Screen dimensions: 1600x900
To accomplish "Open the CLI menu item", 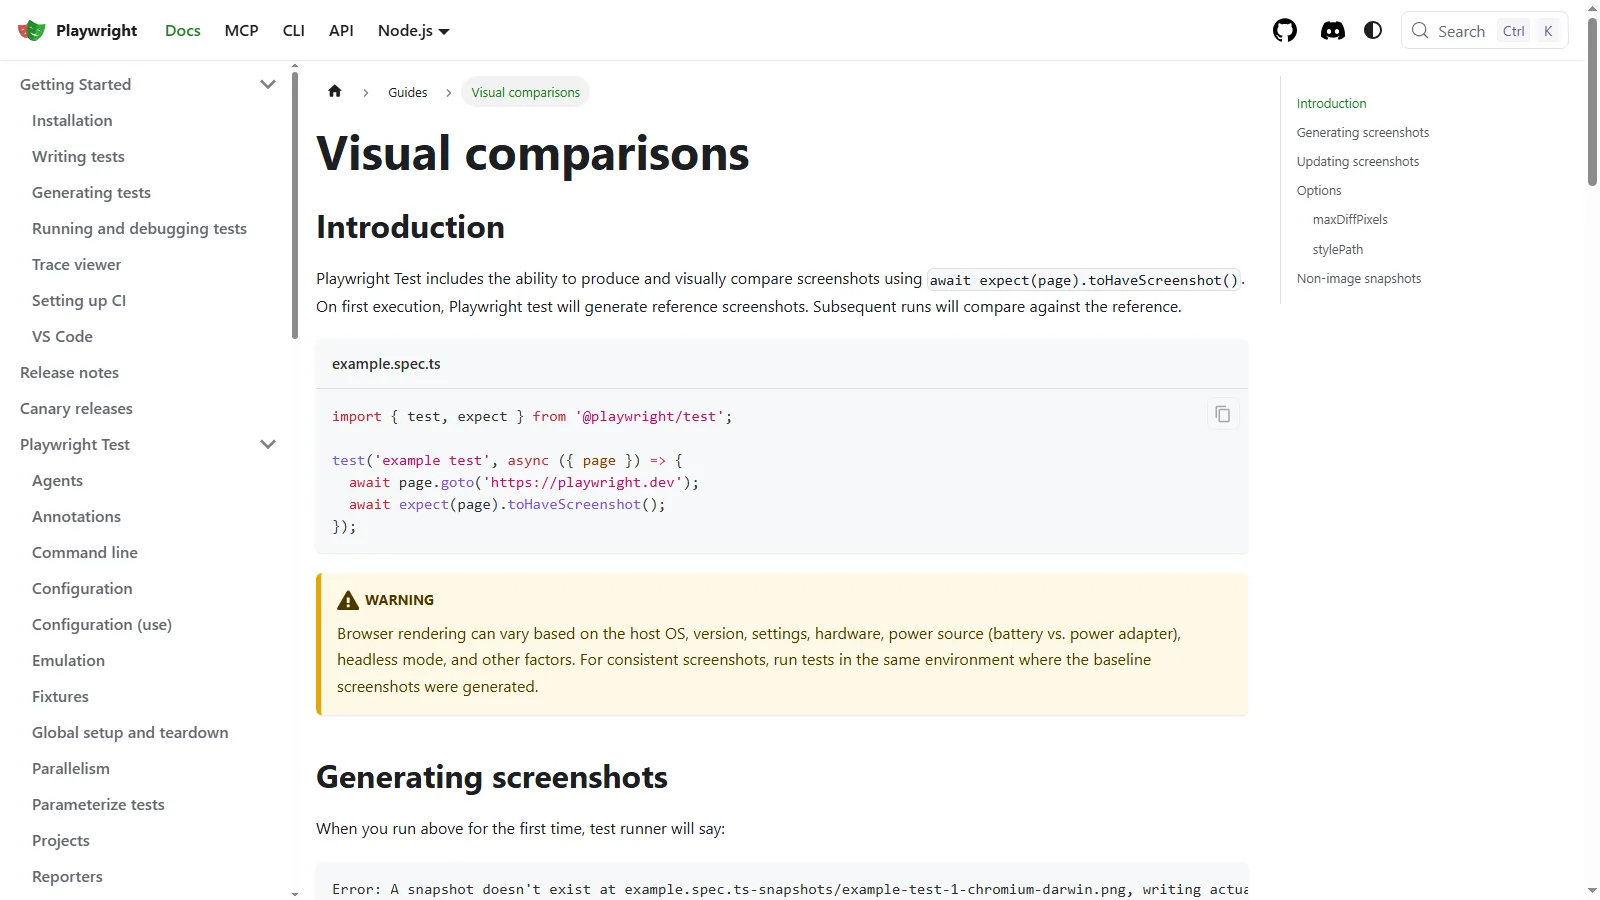I will [294, 31].
